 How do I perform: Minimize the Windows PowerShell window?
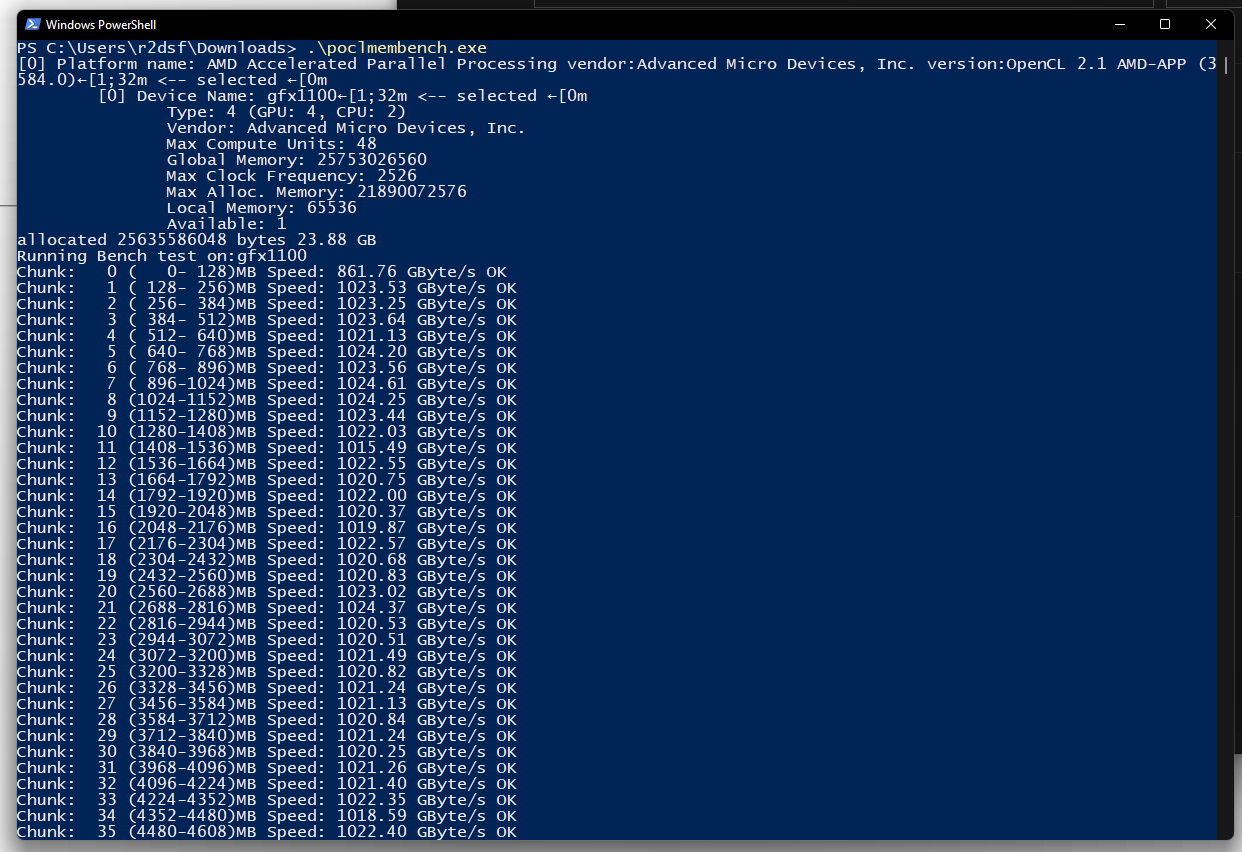coord(1118,24)
